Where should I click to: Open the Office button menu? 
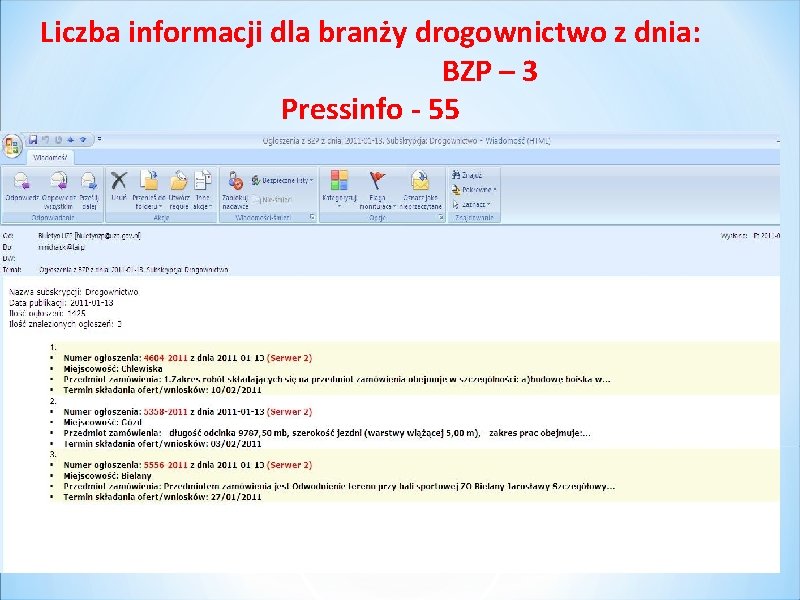[12, 145]
